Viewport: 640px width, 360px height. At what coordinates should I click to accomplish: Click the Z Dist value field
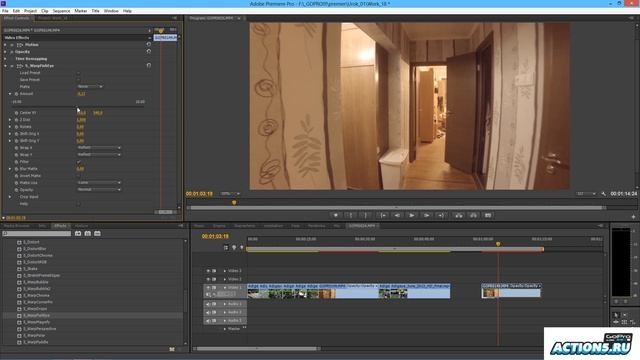[81, 120]
